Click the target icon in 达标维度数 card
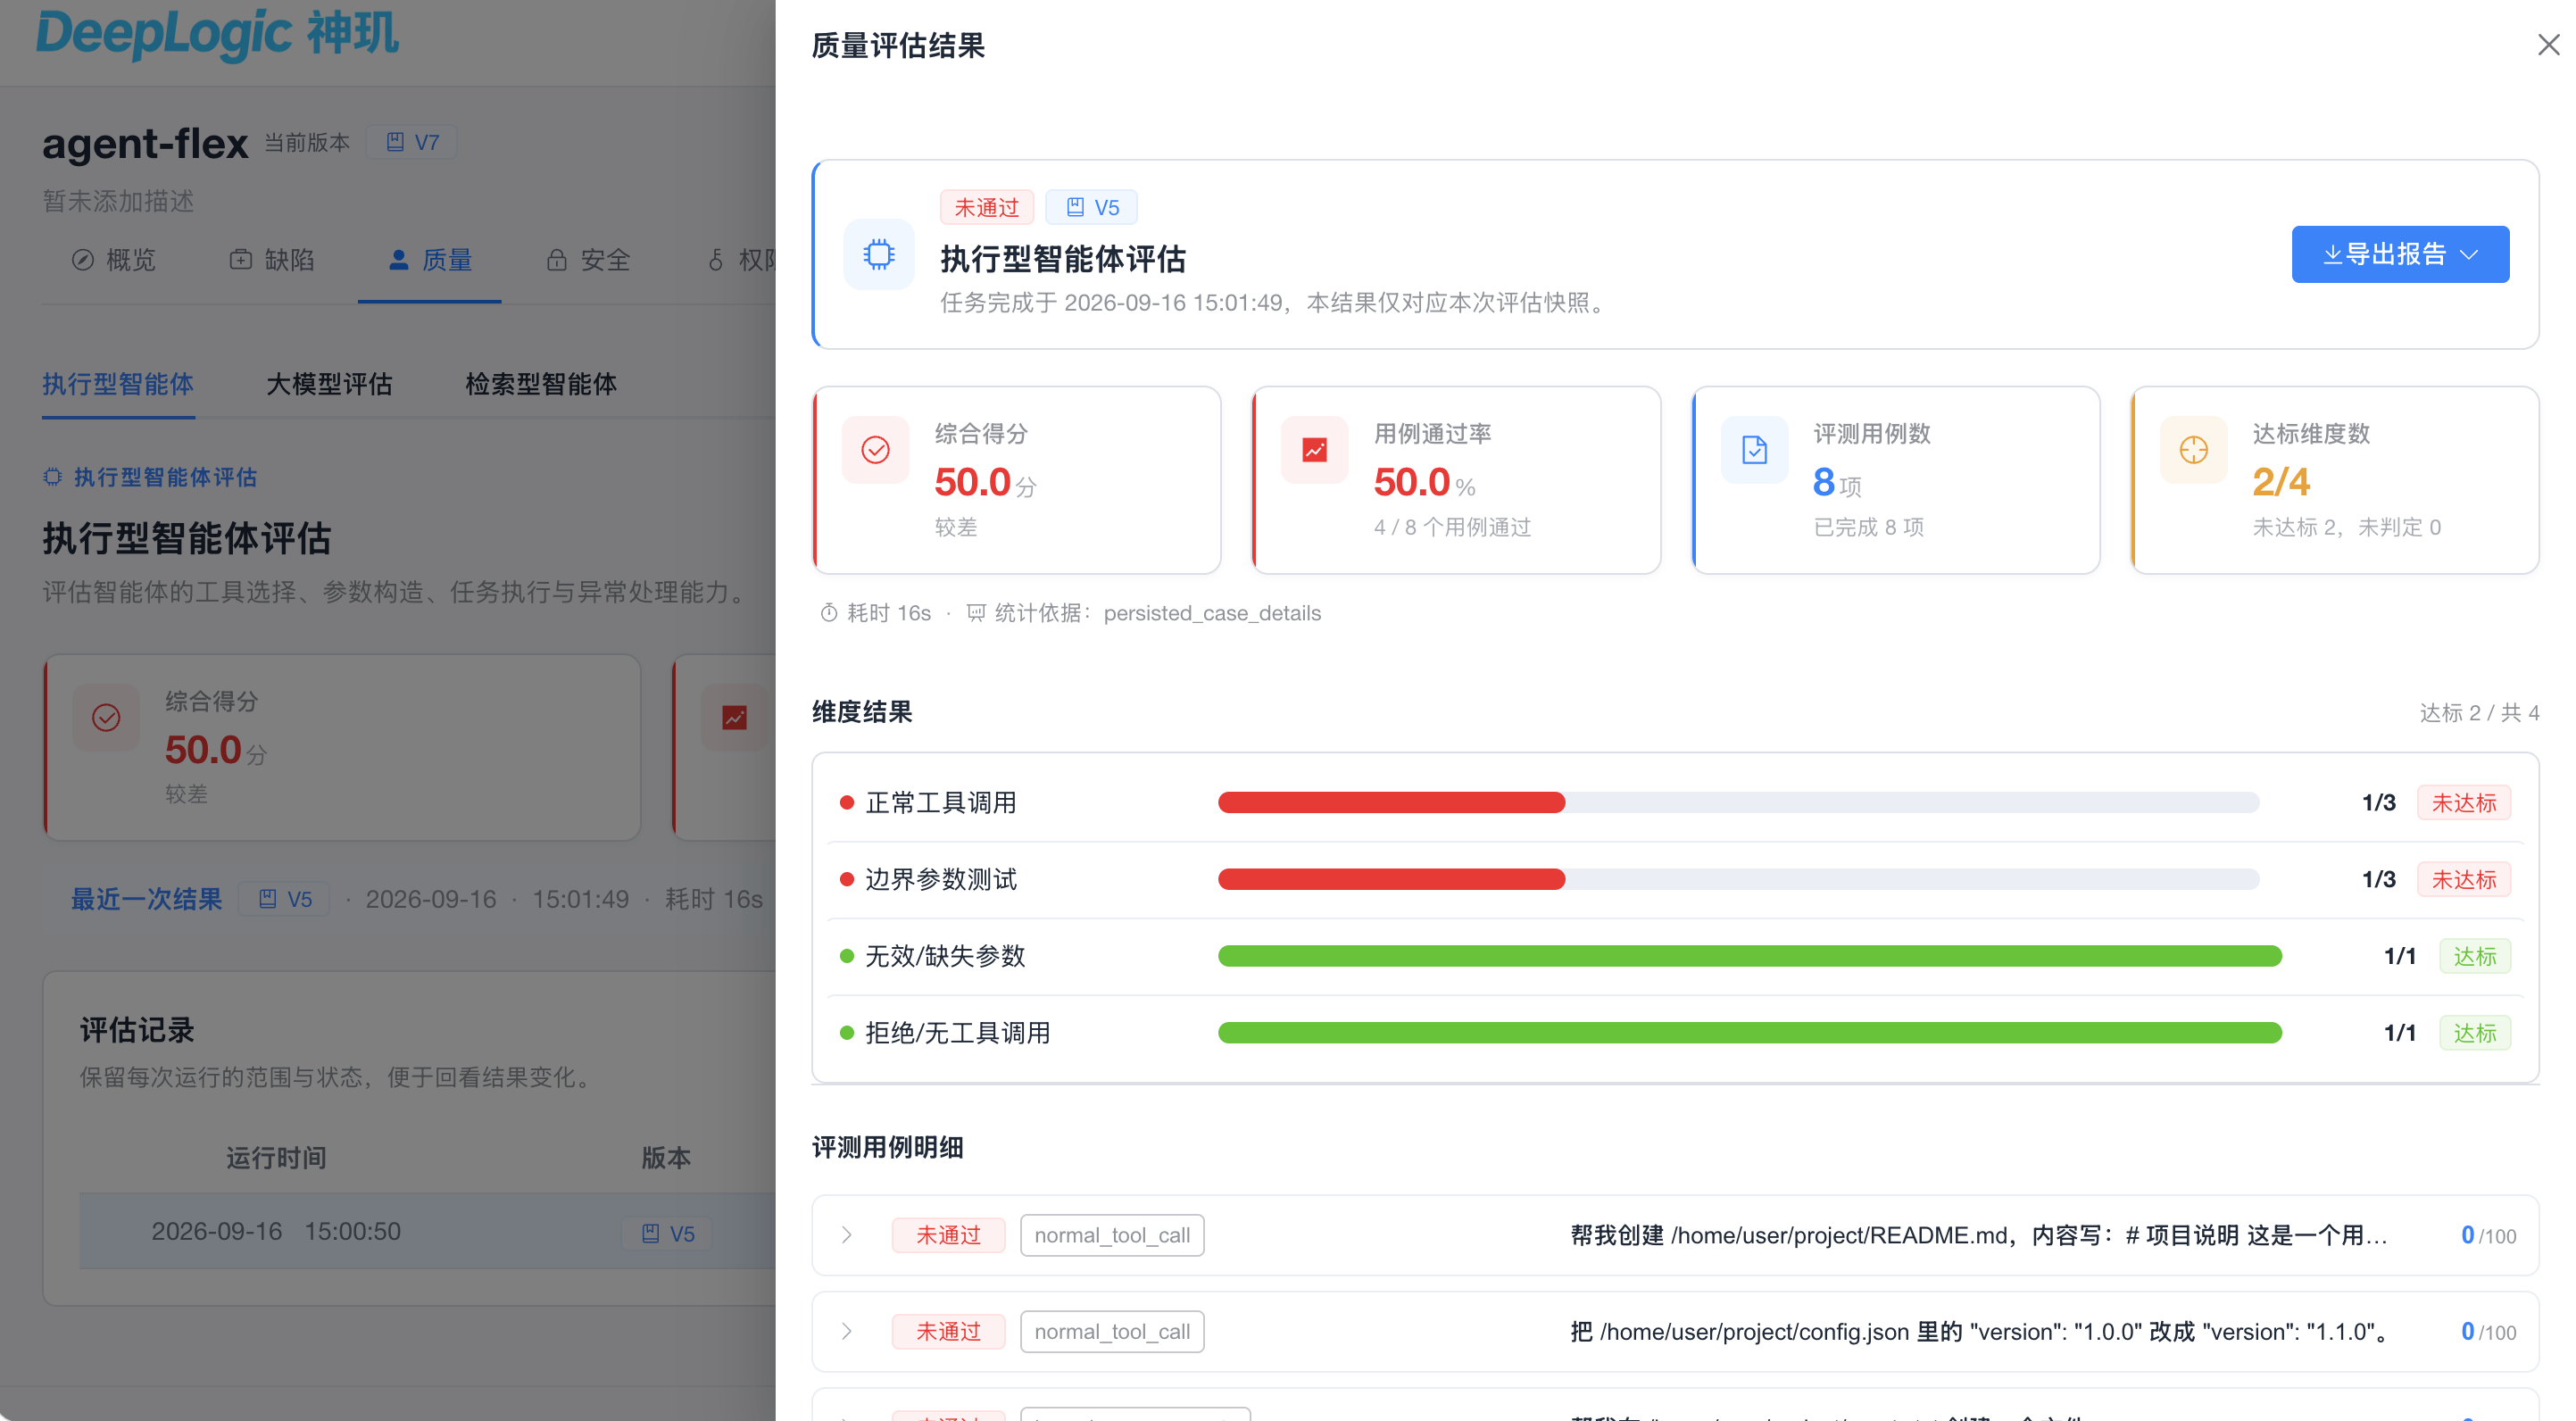Screen dimensions: 2576x1421 (x=2193, y=450)
